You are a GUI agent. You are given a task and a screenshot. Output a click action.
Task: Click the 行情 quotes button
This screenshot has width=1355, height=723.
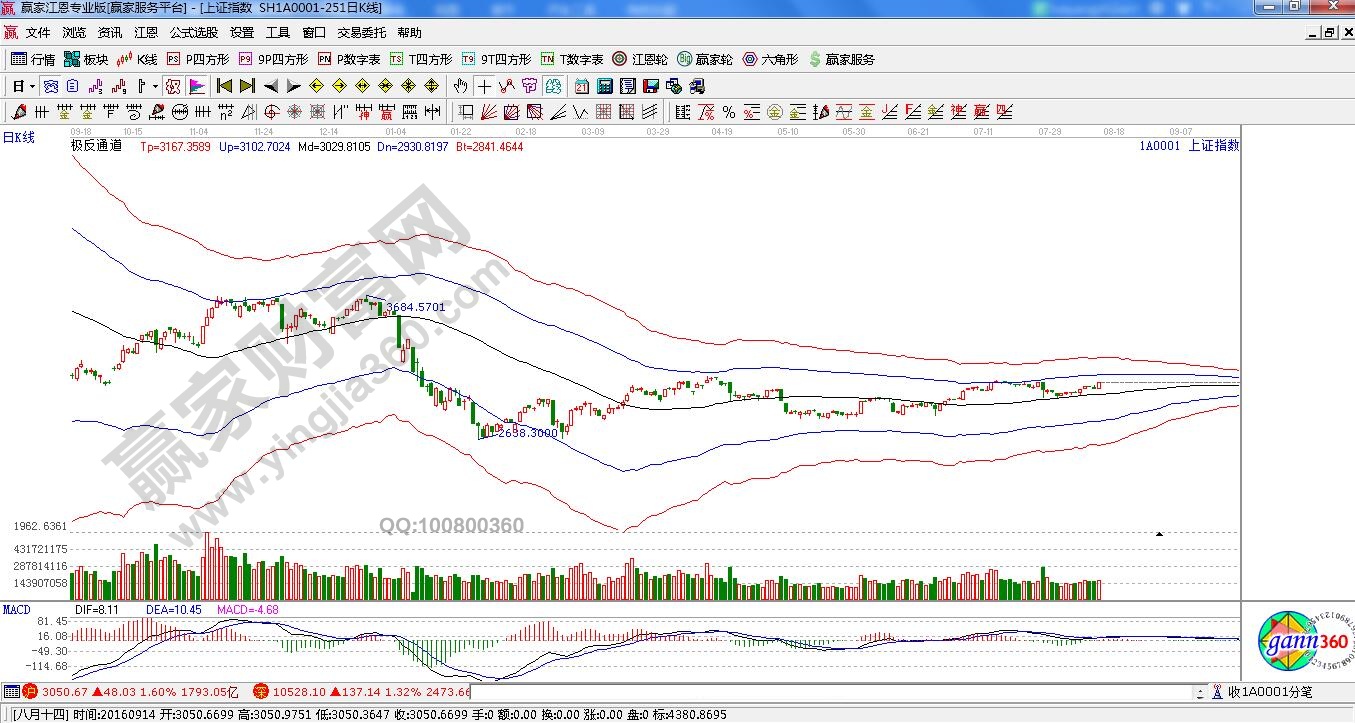(x=33, y=59)
